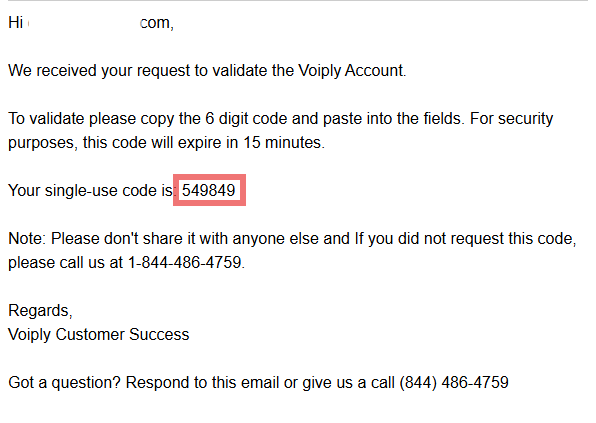Click the text Got a question?

pos(64,382)
